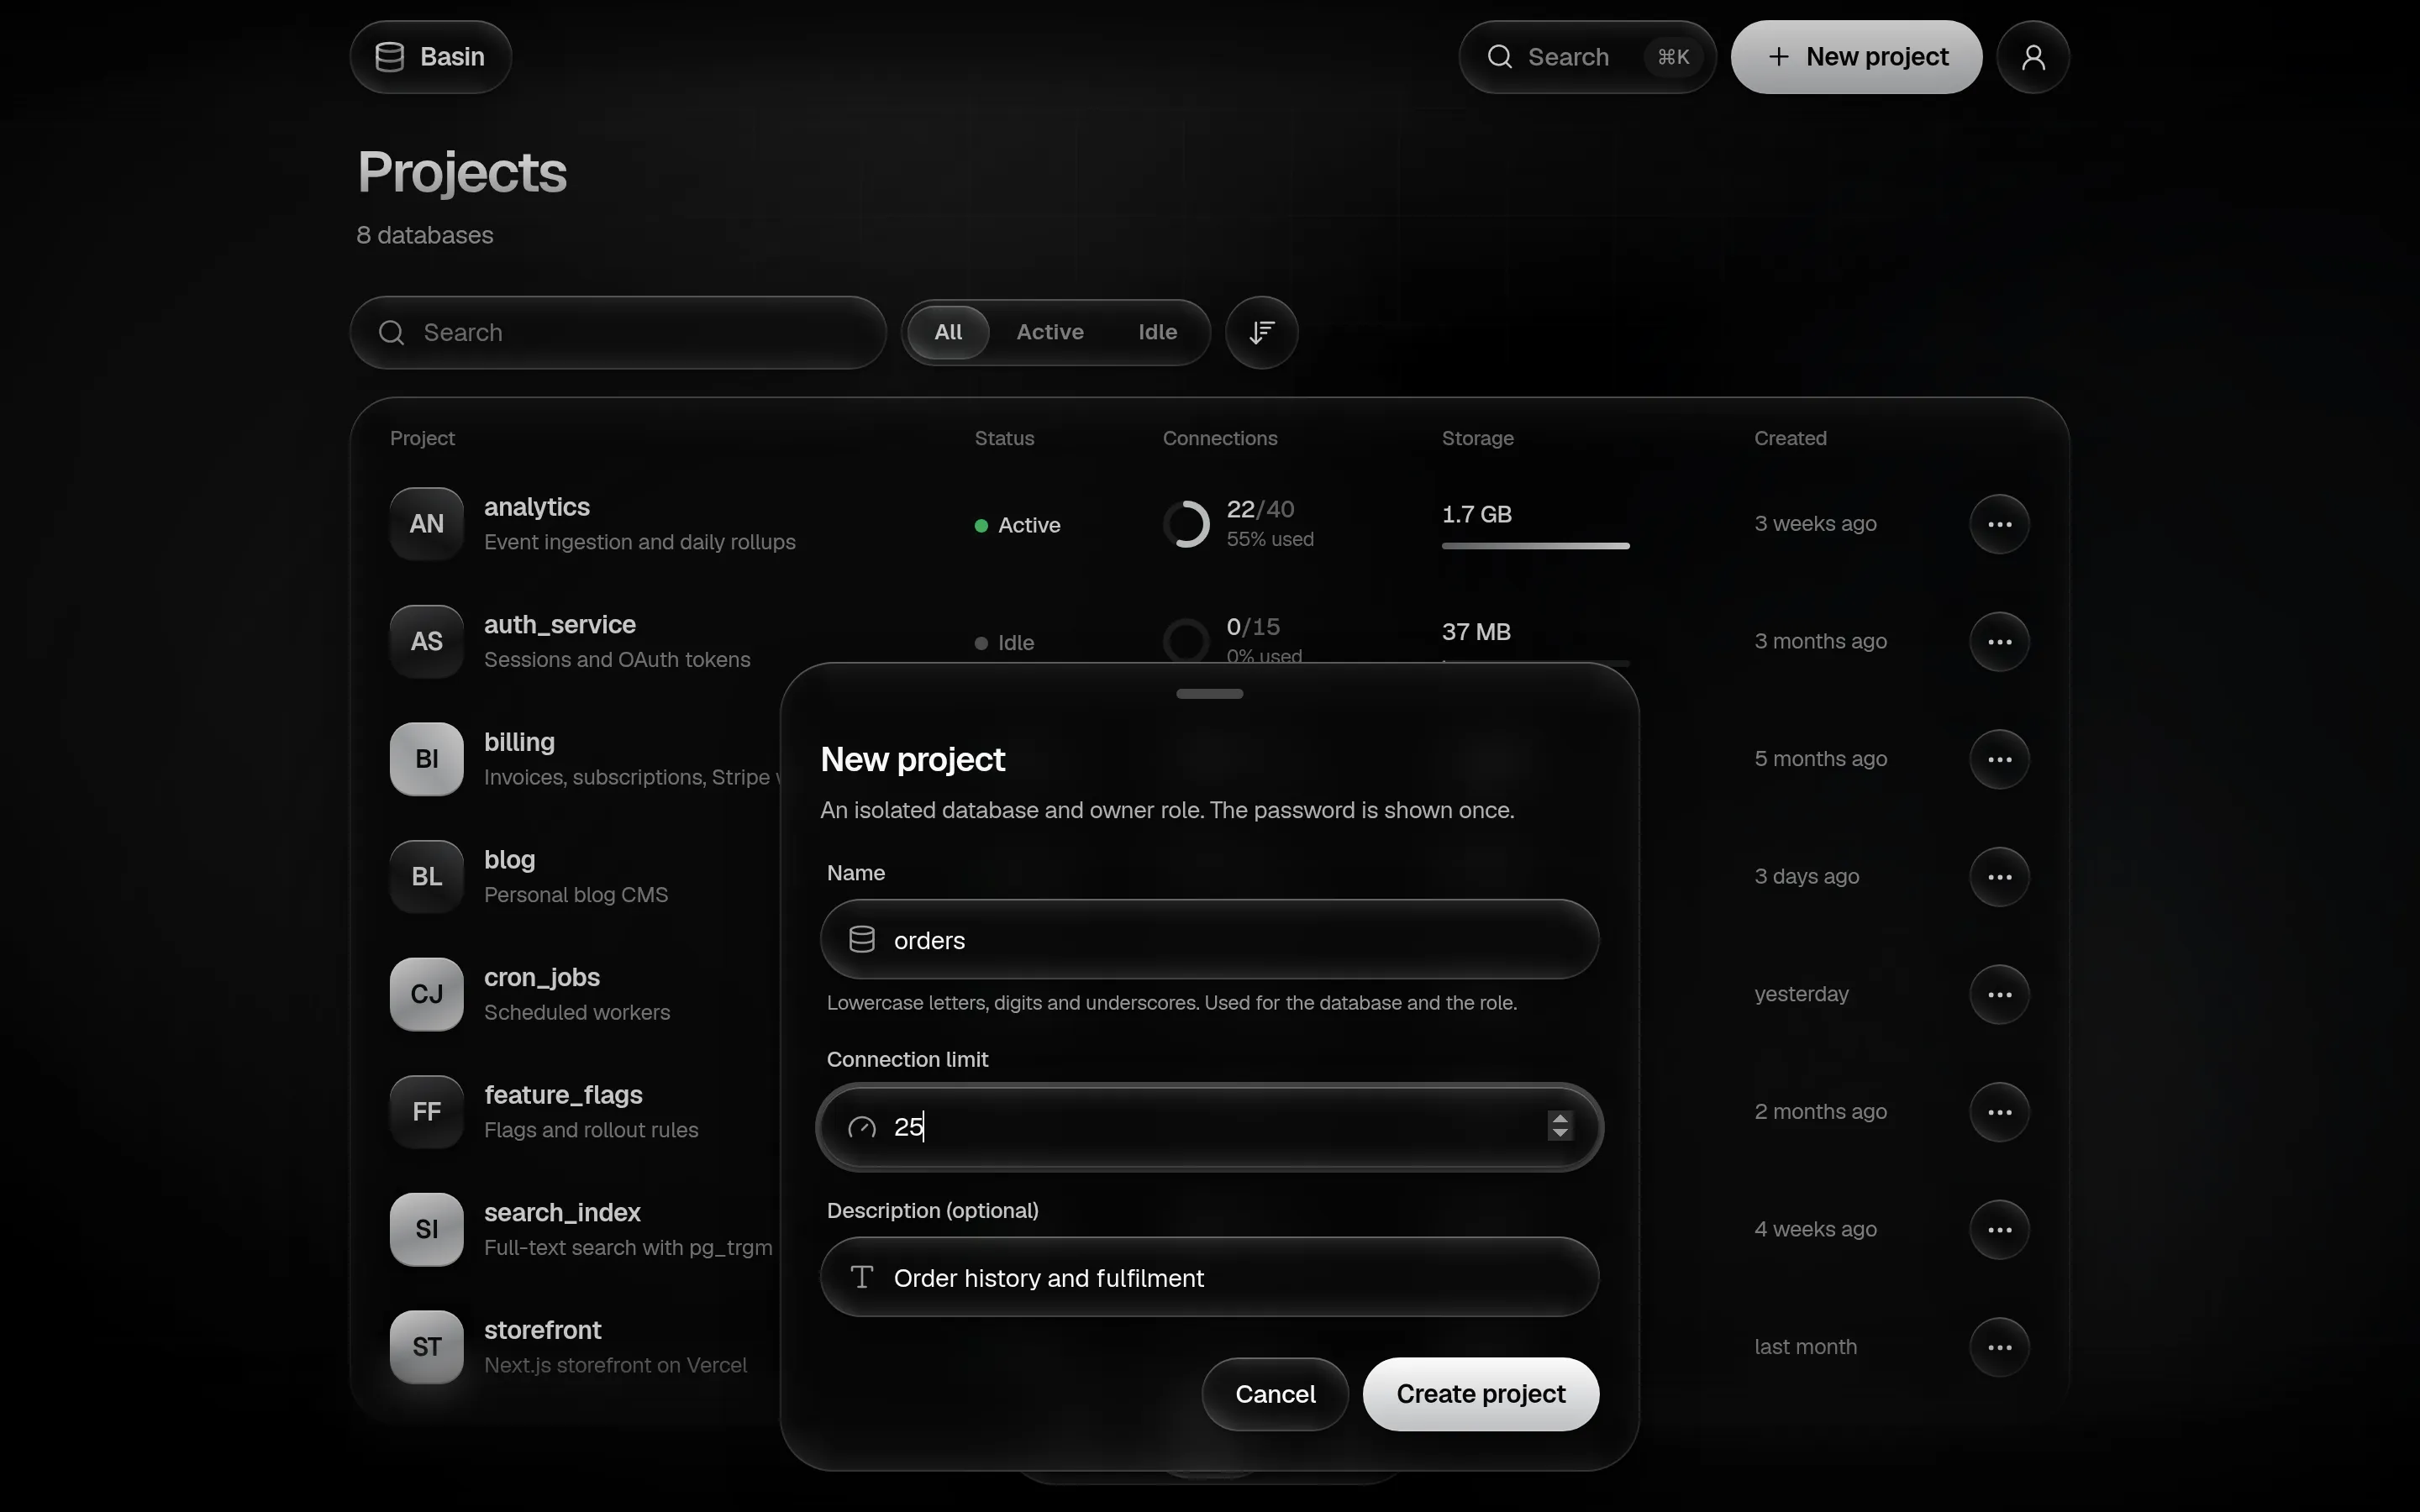
Task: Click the sort order icon button
Action: 1262,332
